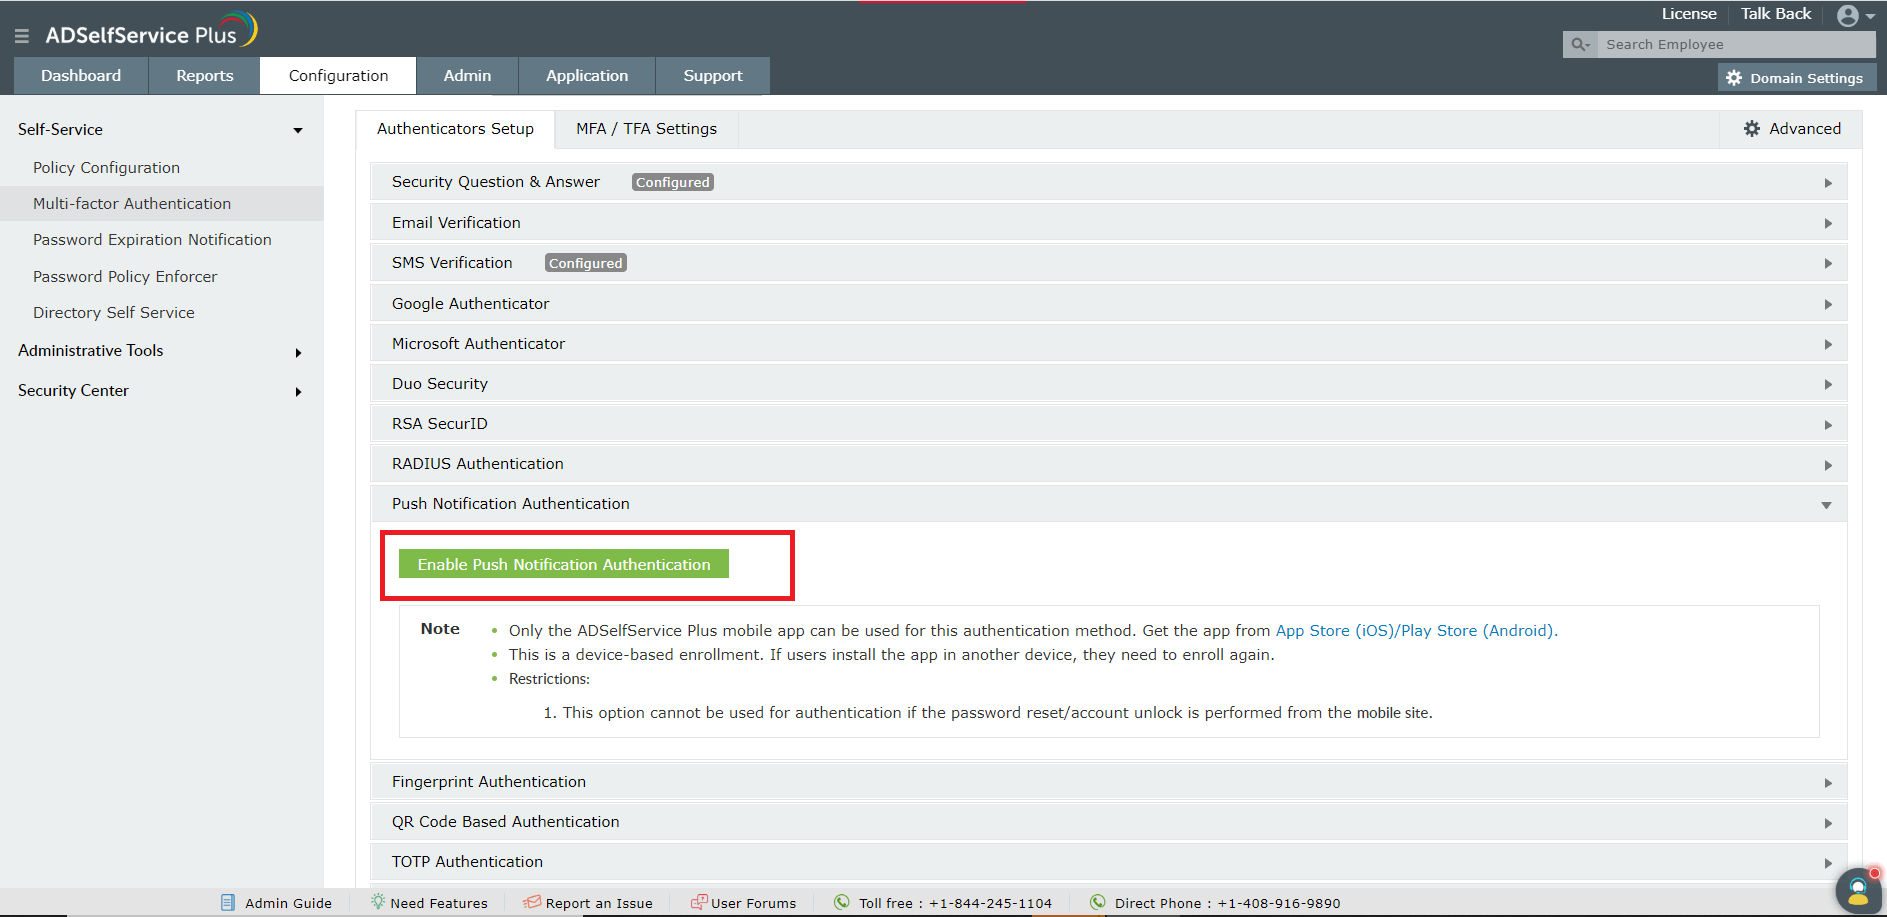Open the App Store (iOS)/Play Store link
The image size is (1887, 917).
pos(1416,631)
